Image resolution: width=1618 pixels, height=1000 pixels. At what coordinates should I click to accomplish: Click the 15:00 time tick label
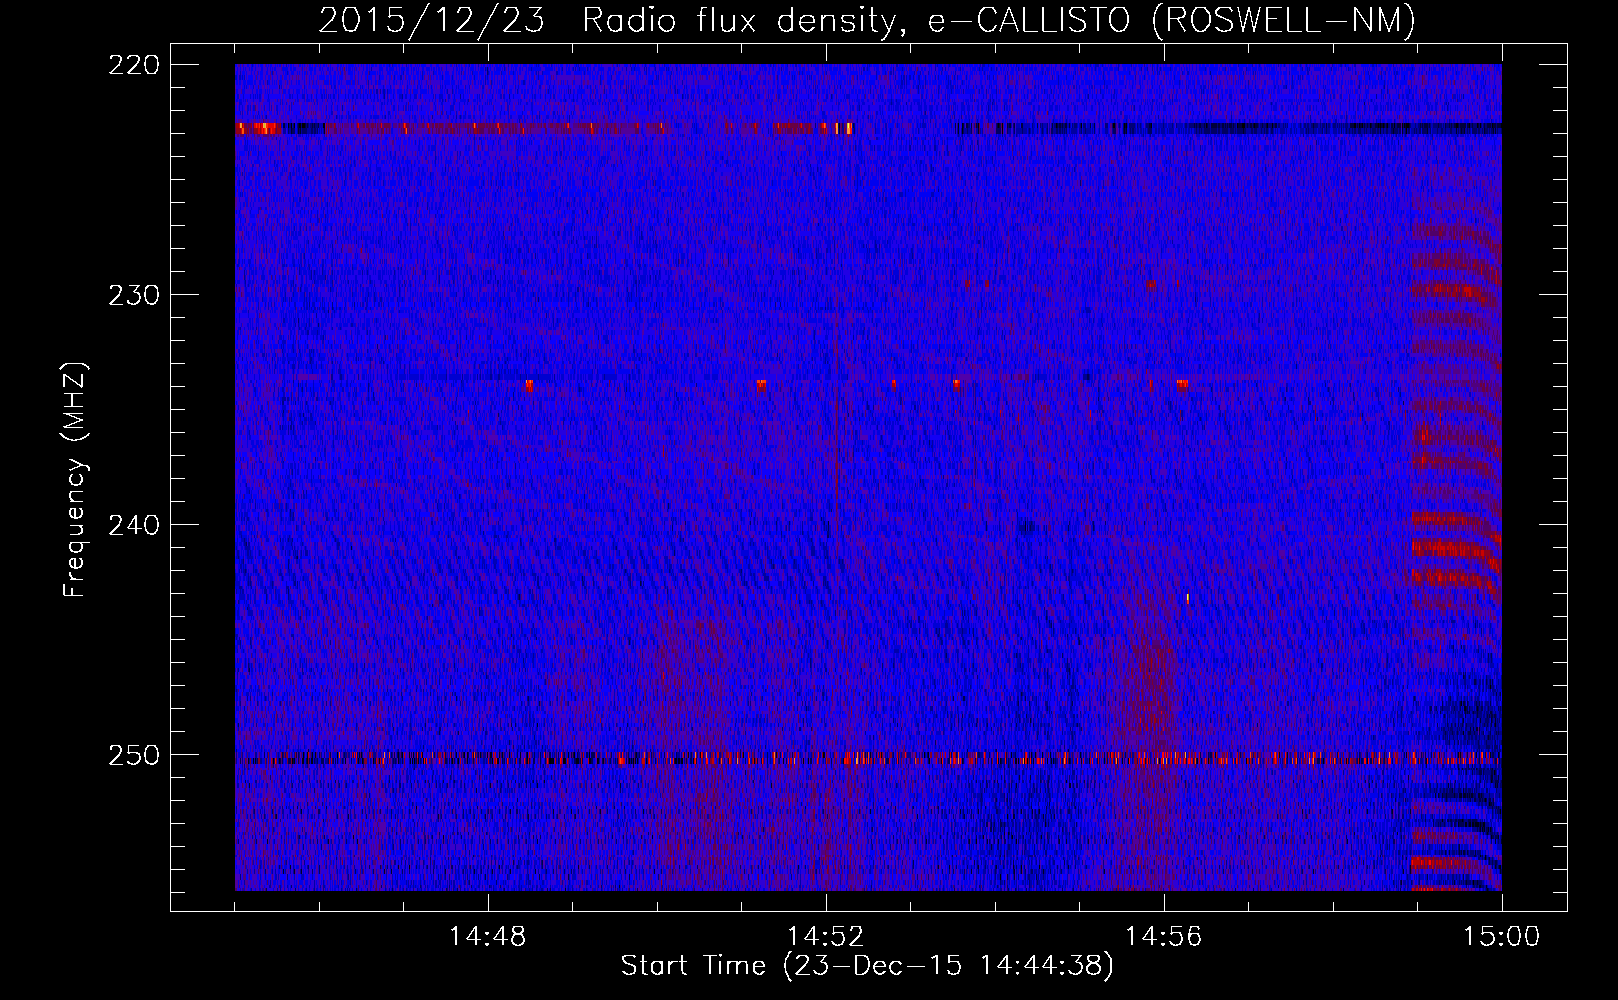(1502, 937)
